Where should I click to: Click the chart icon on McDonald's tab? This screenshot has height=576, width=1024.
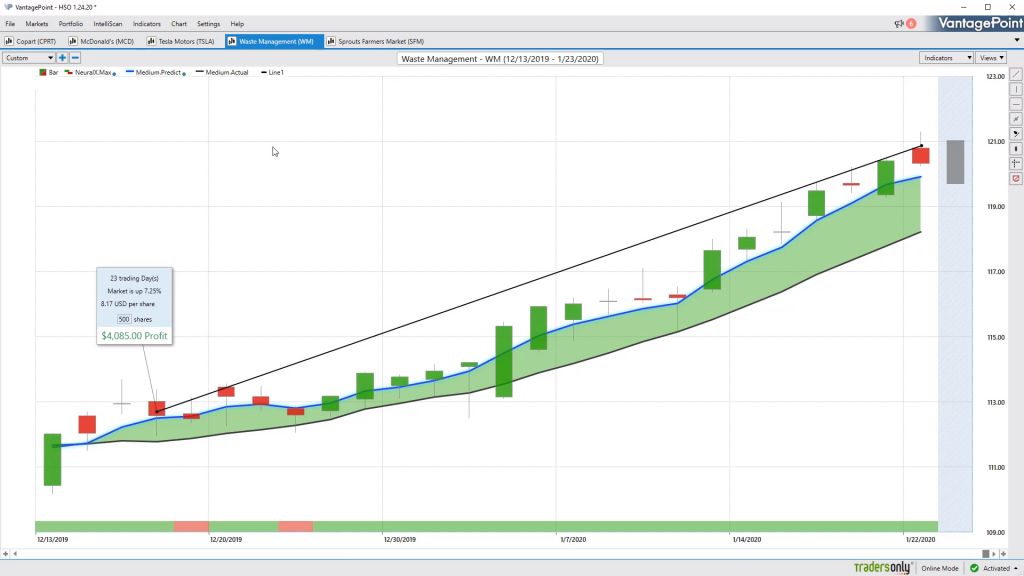(x=73, y=41)
